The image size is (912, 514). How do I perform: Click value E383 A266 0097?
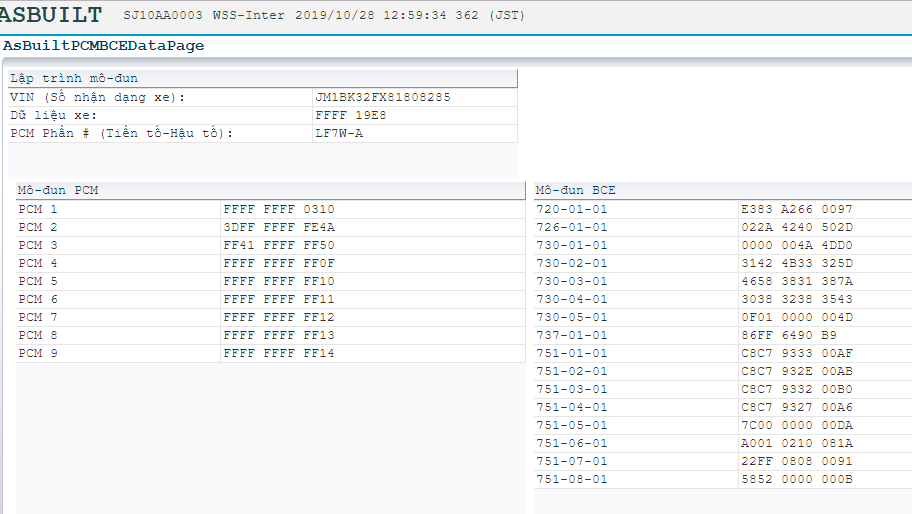(x=796, y=209)
